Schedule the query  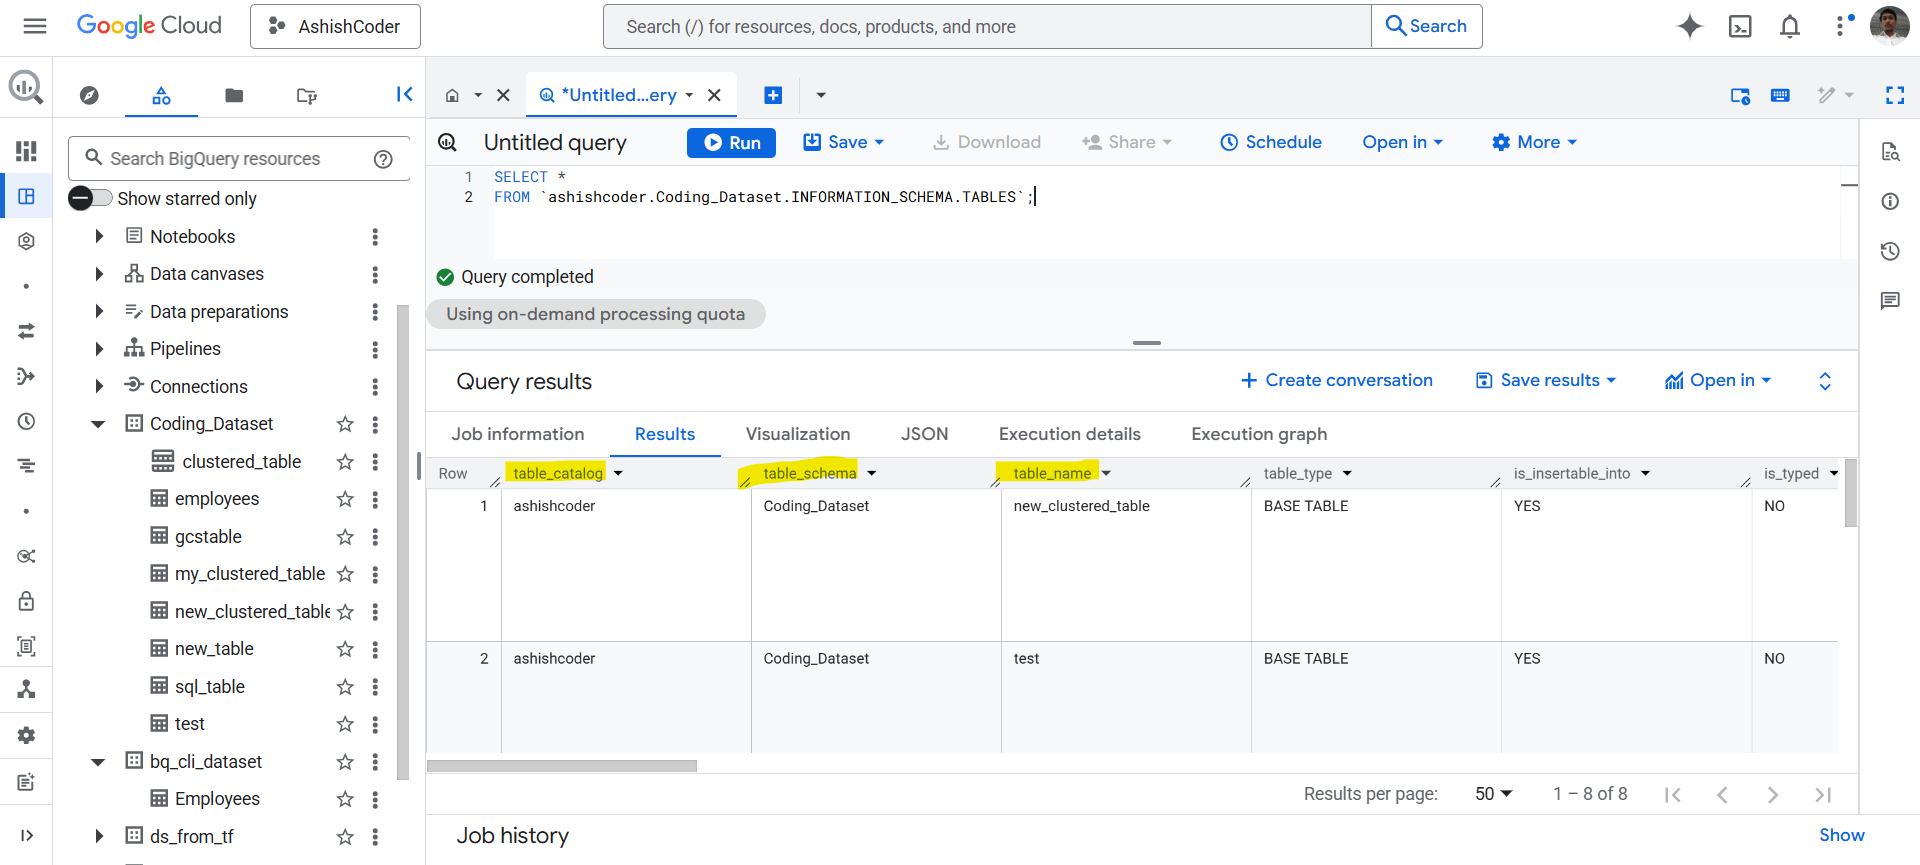[1271, 142]
